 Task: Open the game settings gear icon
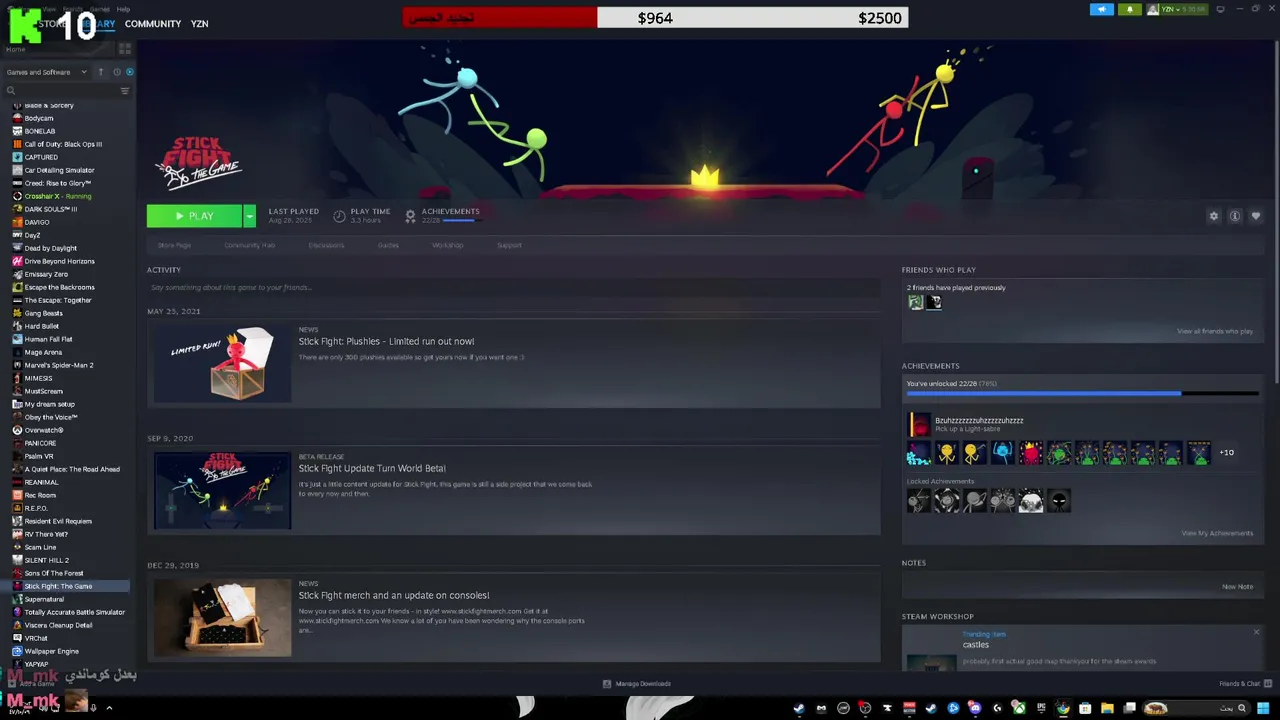point(1214,216)
